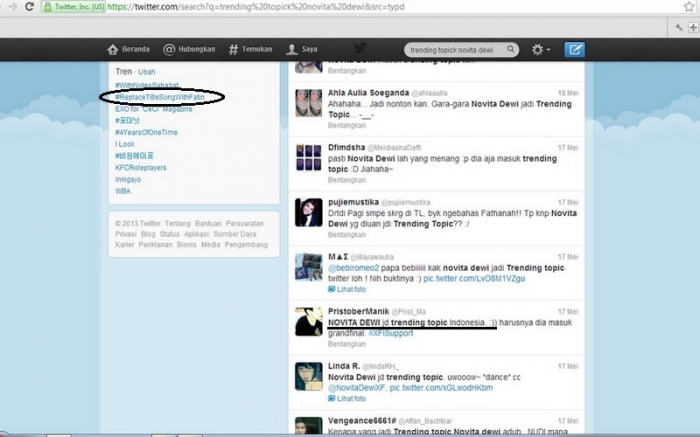This screenshot has height=437, width=700.
Task: Open #WithNotesSahabat trend
Action: pyautogui.click(x=146, y=85)
